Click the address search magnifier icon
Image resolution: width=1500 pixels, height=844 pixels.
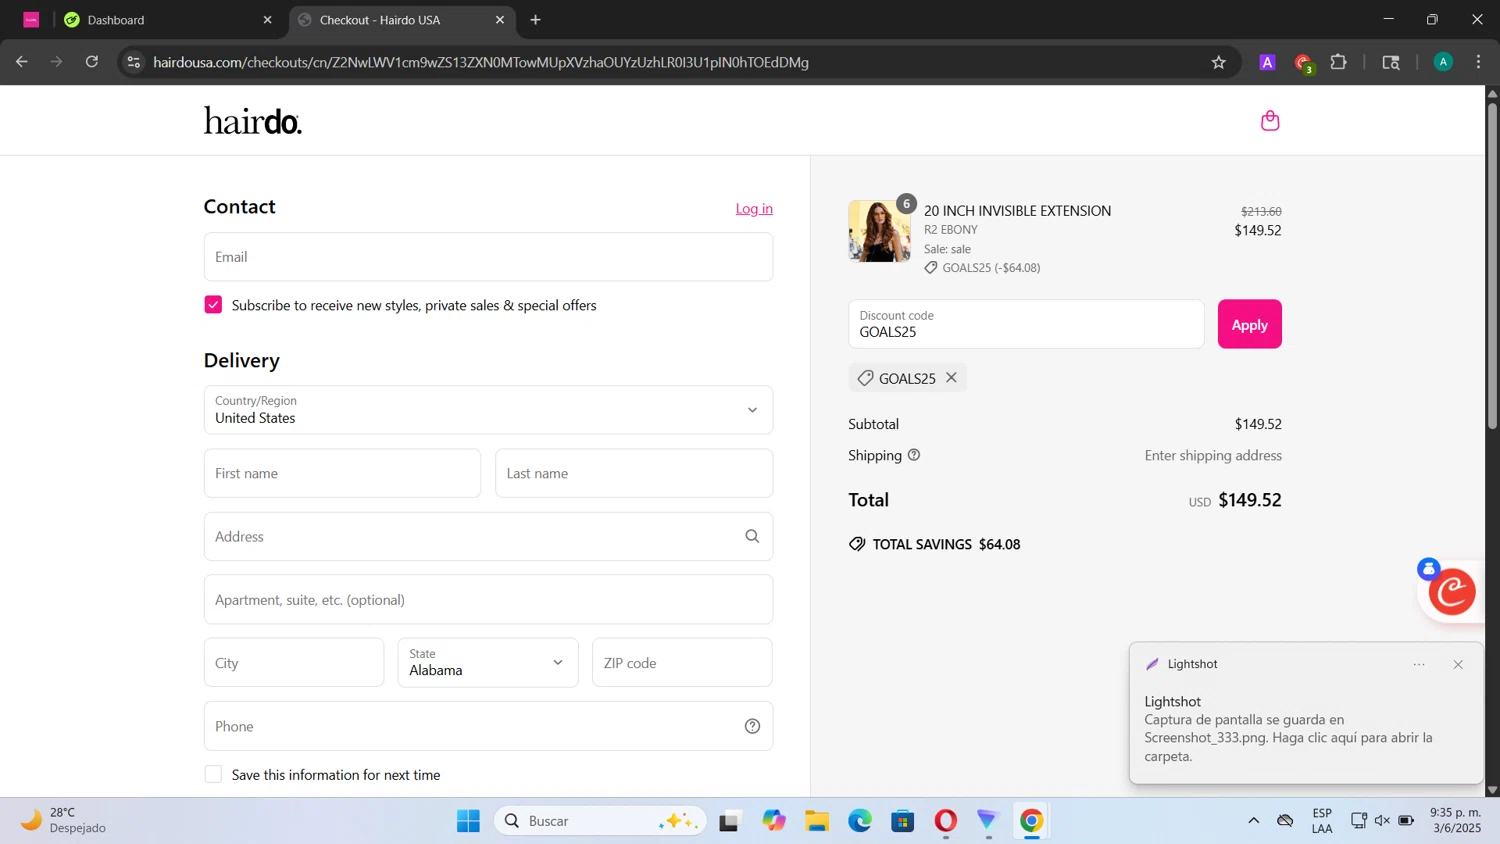[x=752, y=537]
